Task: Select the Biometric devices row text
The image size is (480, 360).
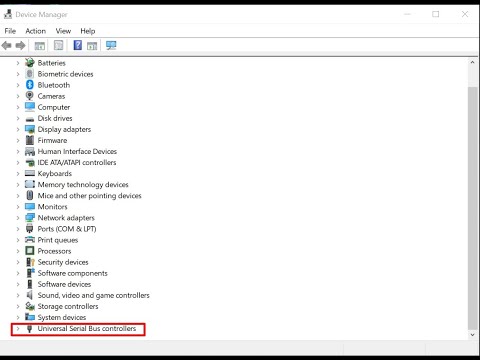Action: [x=66, y=74]
